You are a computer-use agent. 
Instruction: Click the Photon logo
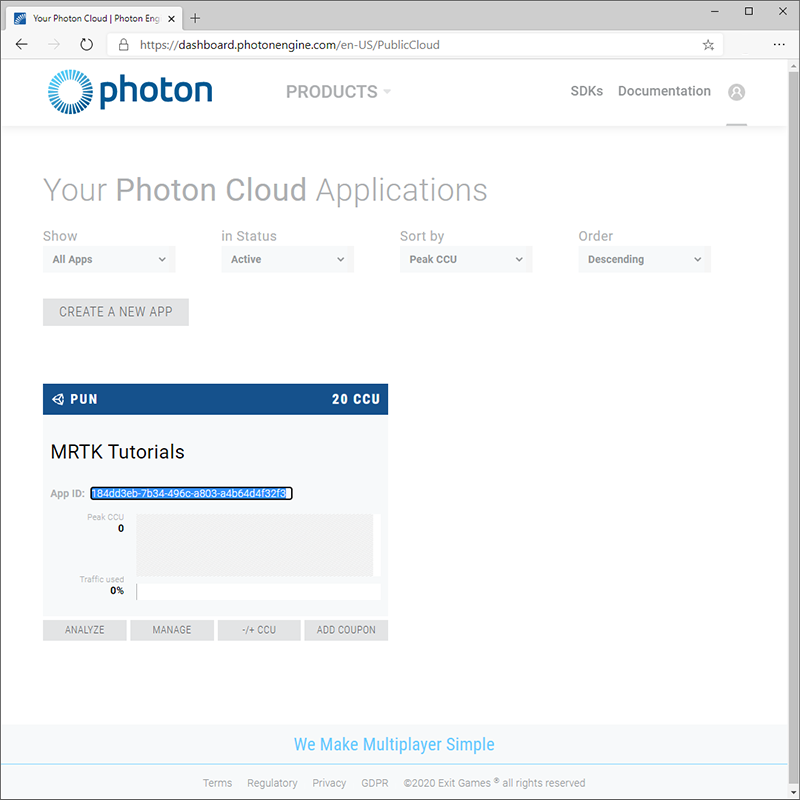129,91
